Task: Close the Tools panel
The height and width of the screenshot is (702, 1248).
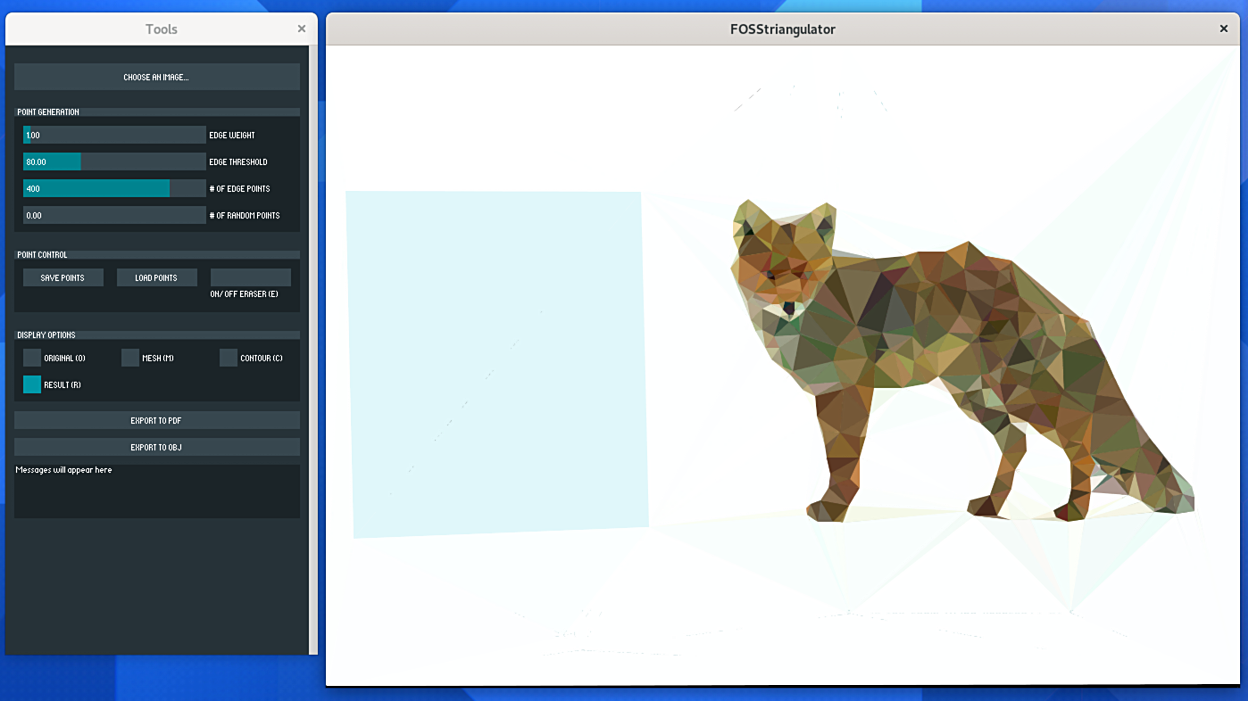Action: coord(301,29)
